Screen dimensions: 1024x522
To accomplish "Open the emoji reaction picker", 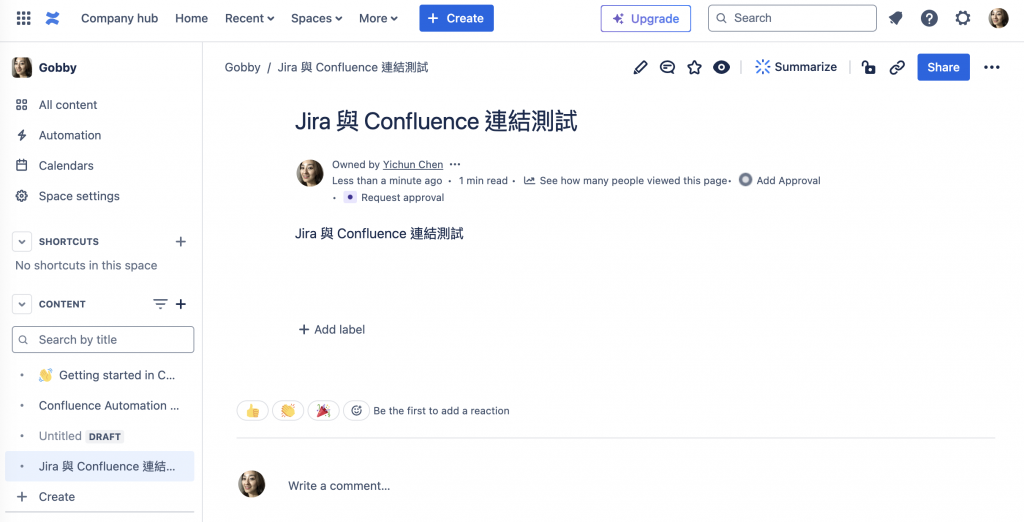I will click(357, 411).
